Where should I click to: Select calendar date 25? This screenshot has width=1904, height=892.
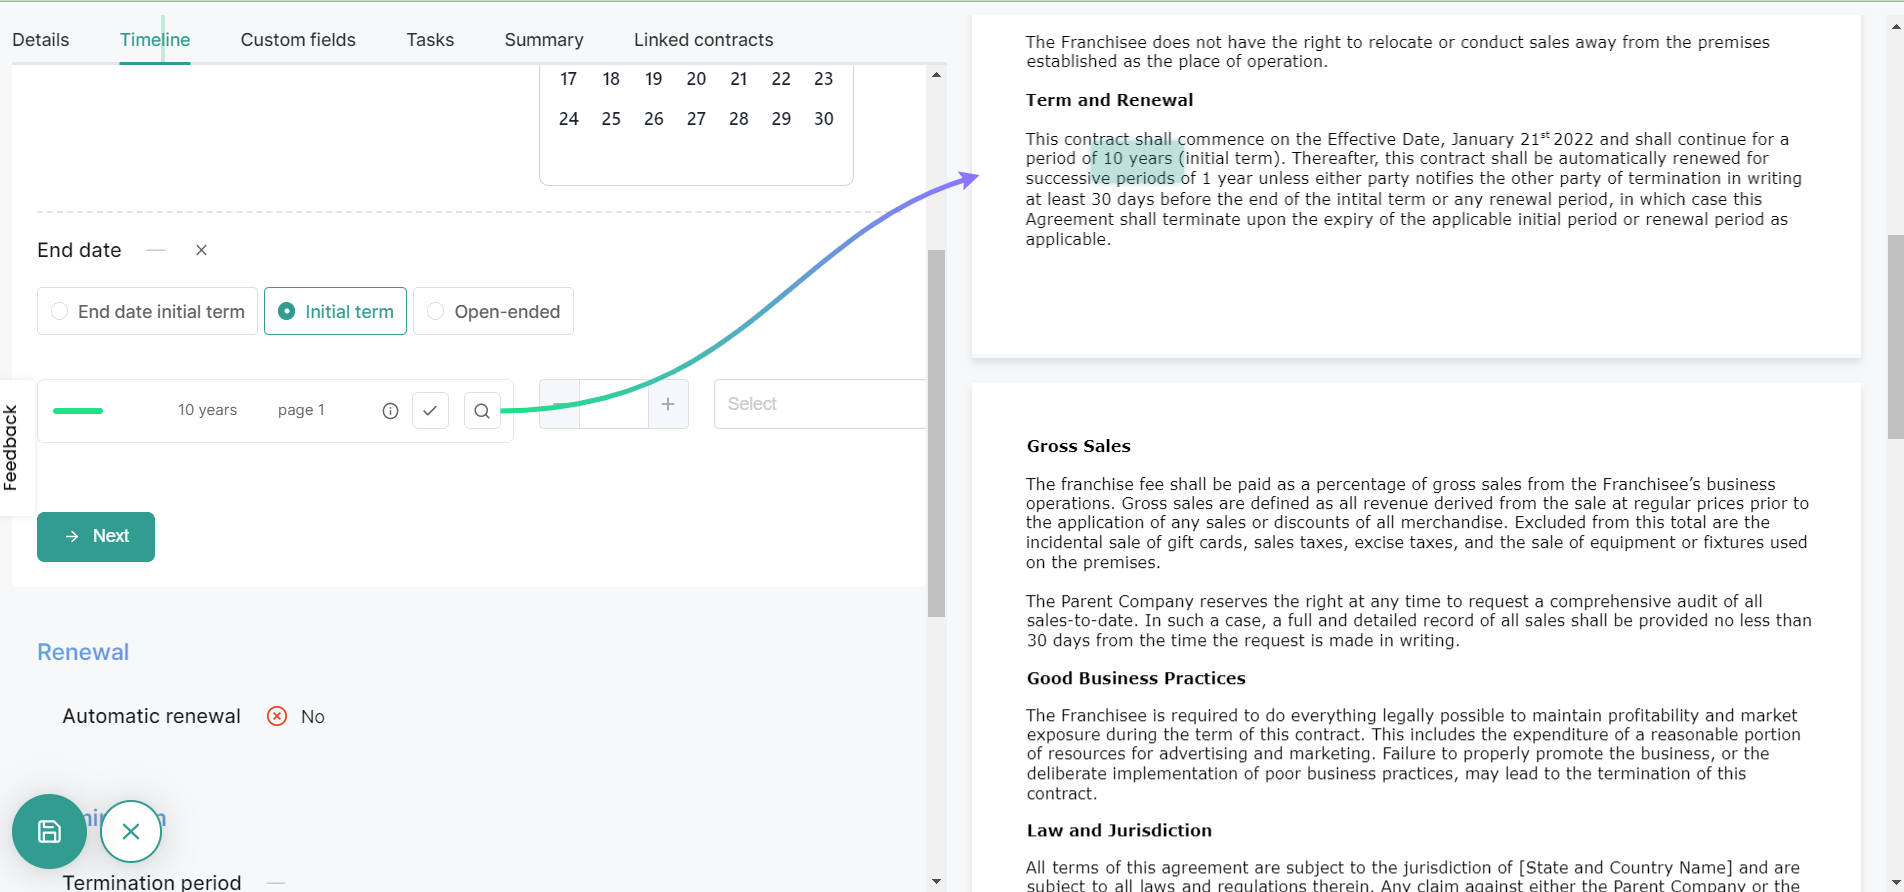pyautogui.click(x=611, y=119)
